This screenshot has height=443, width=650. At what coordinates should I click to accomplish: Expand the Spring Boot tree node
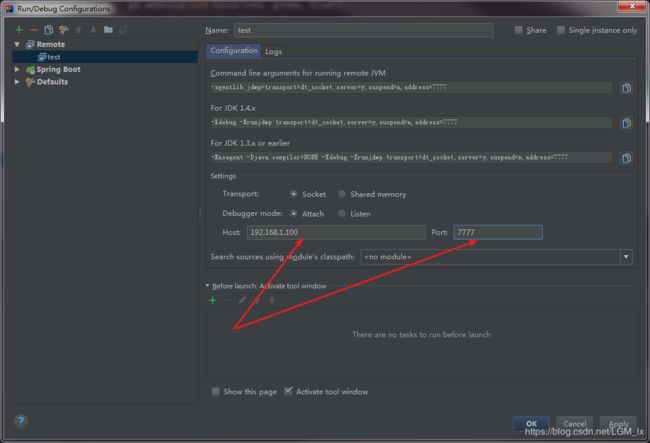point(17,69)
